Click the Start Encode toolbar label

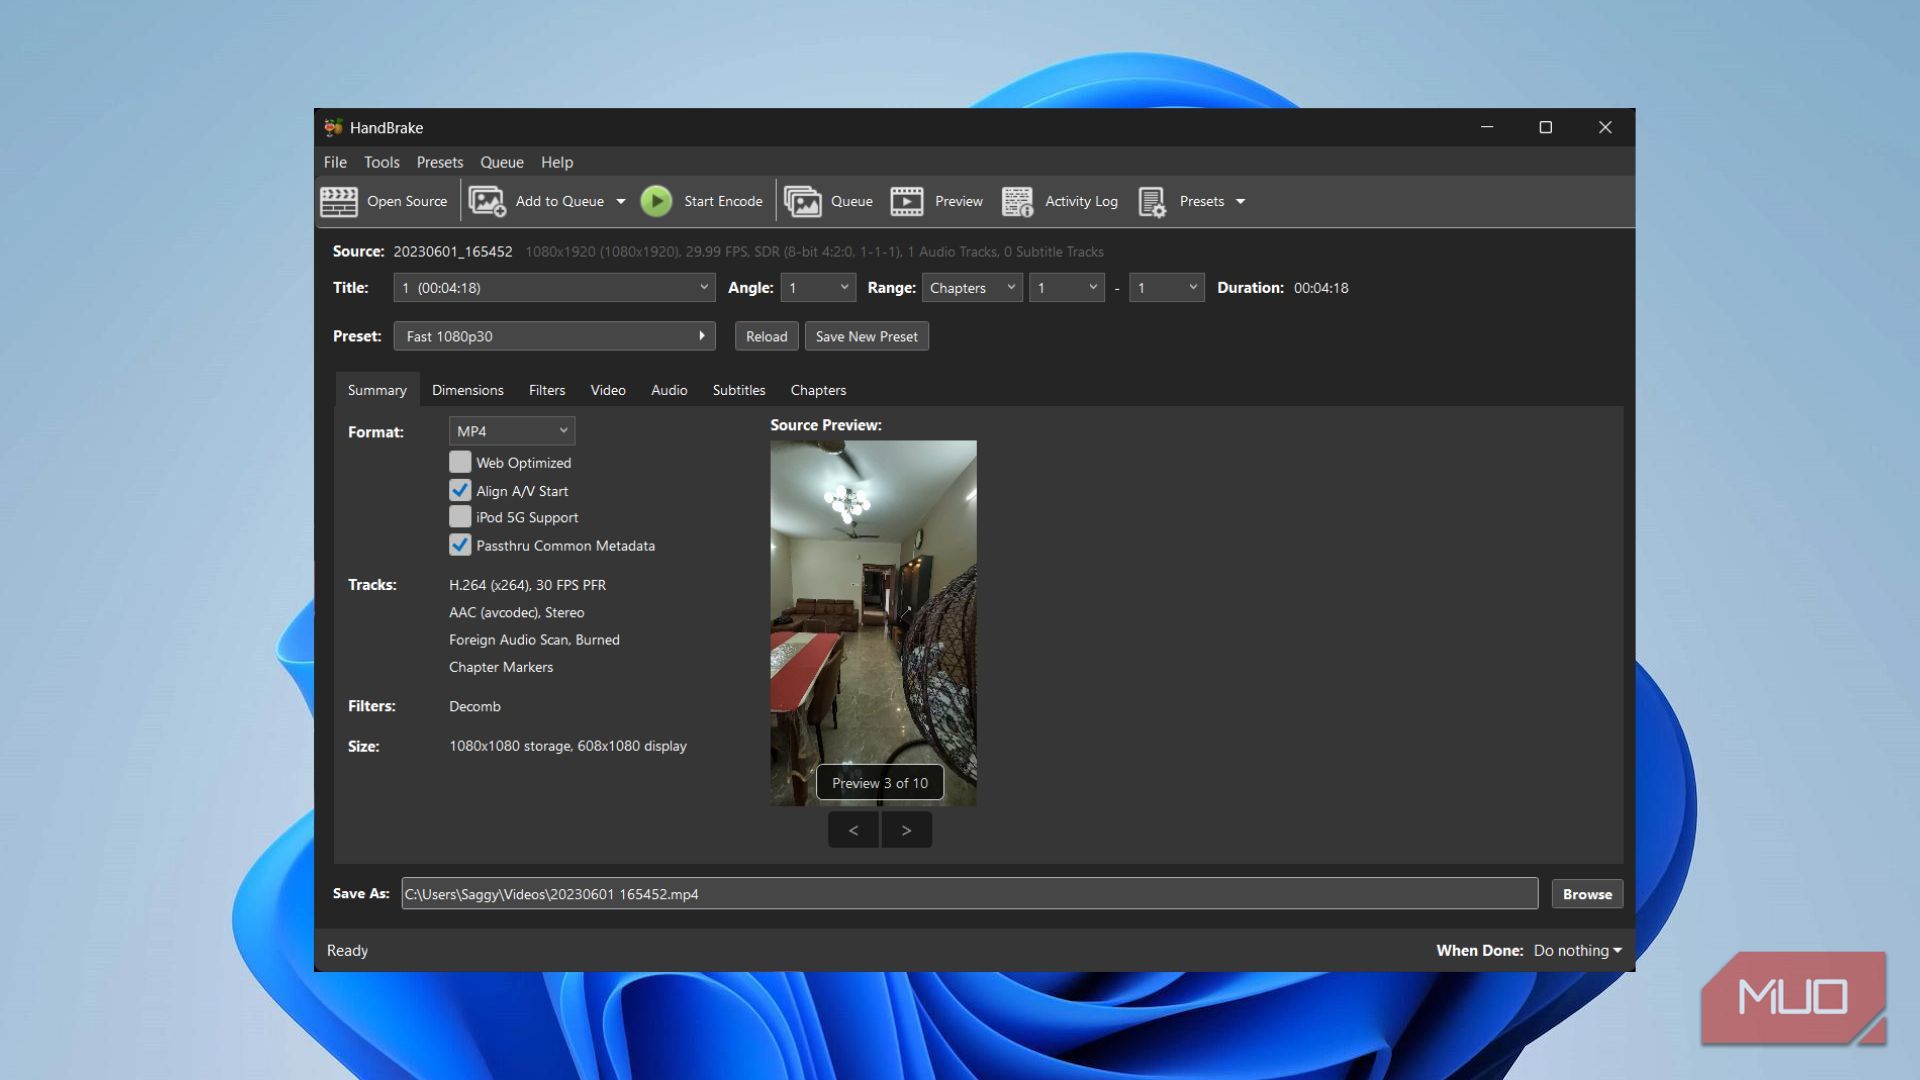click(x=723, y=201)
